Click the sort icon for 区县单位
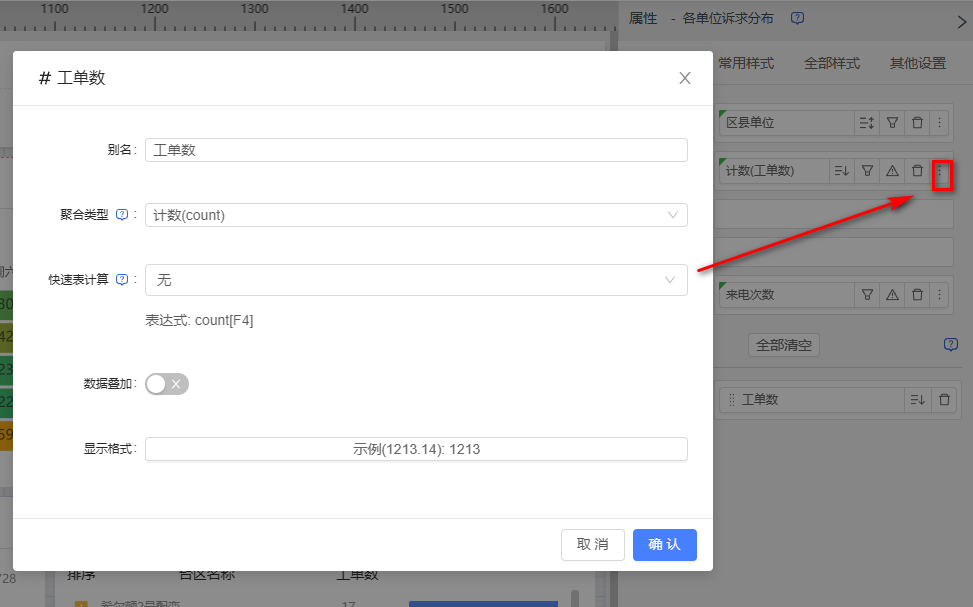The image size is (973, 607). (x=867, y=123)
